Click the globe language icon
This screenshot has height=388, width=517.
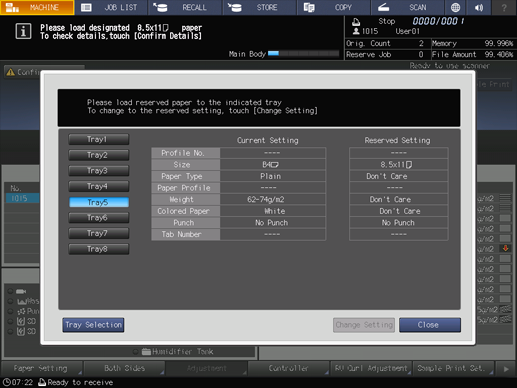[x=455, y=7]
